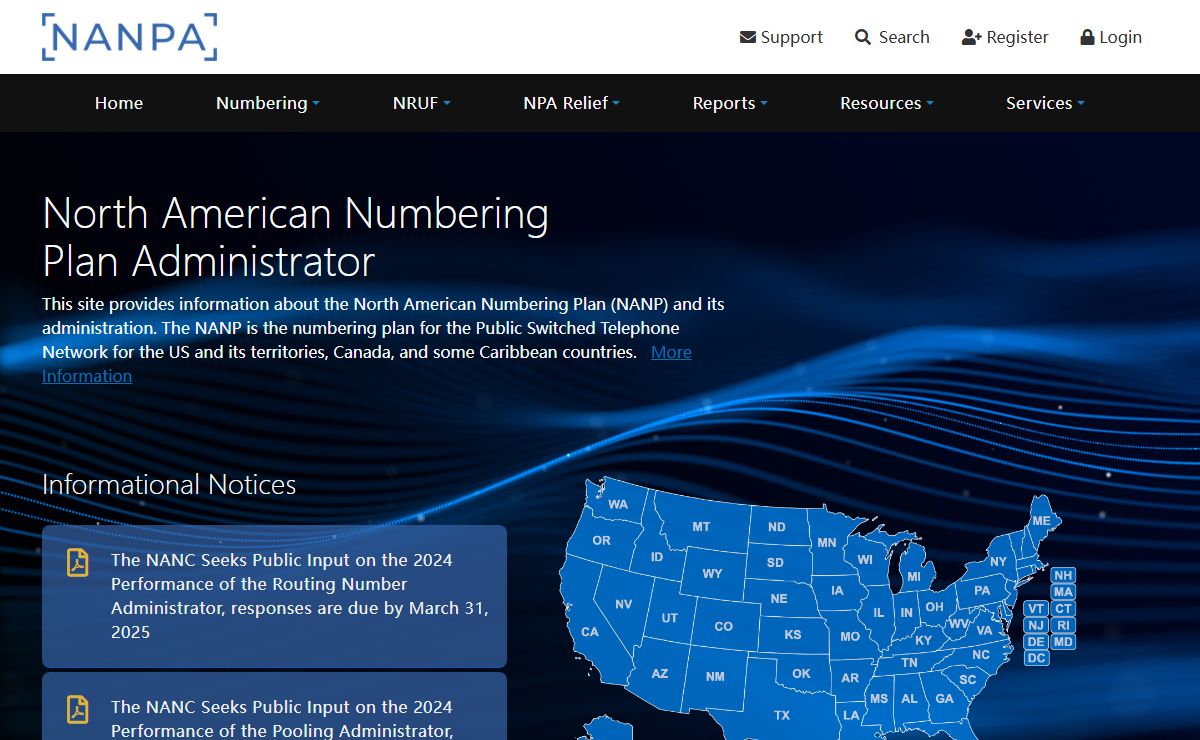This screenshot has width=1200, height=740.
Task: Expand the NRUF dropdown menu
Action: [422, 103]
